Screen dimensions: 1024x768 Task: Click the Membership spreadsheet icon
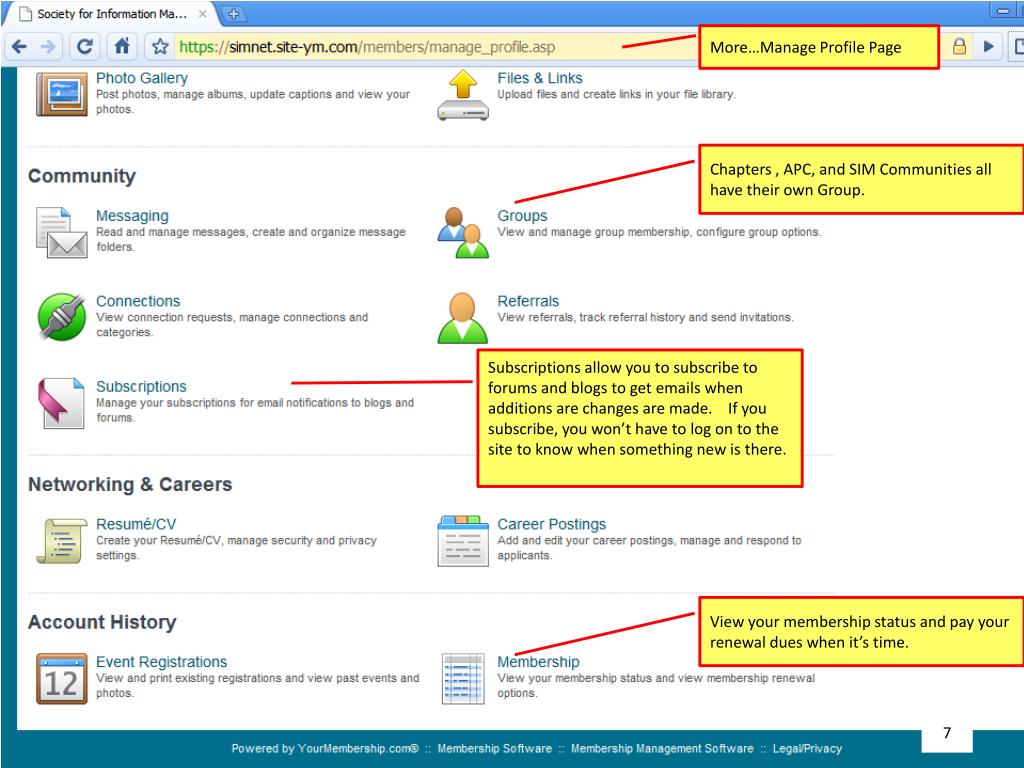click(x=463, y=679)
